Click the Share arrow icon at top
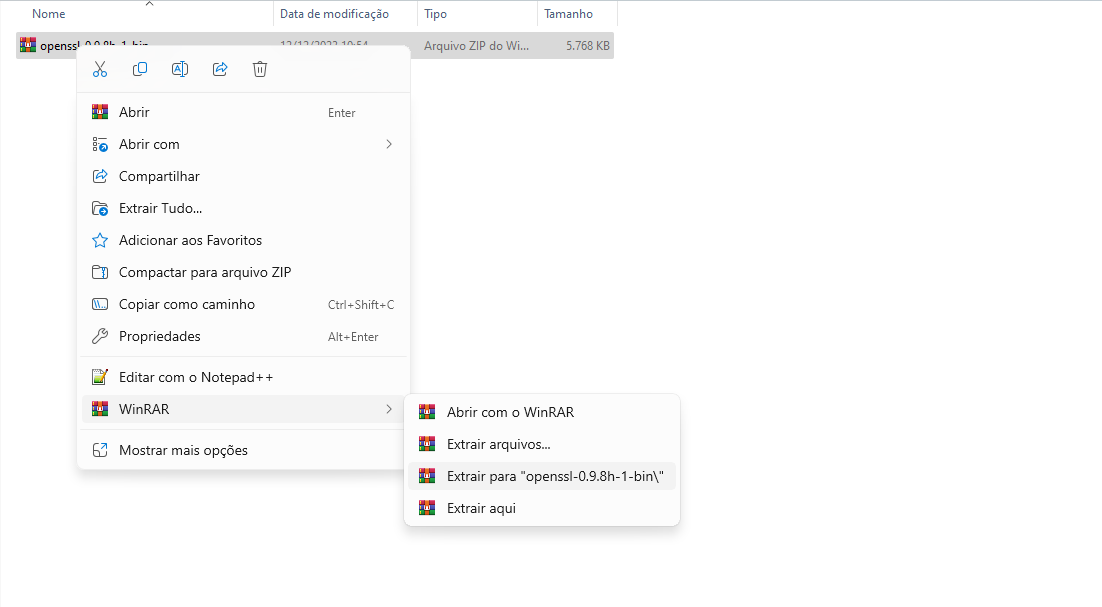The width and height of the screenshot is (1102, 607). point(220,69)
